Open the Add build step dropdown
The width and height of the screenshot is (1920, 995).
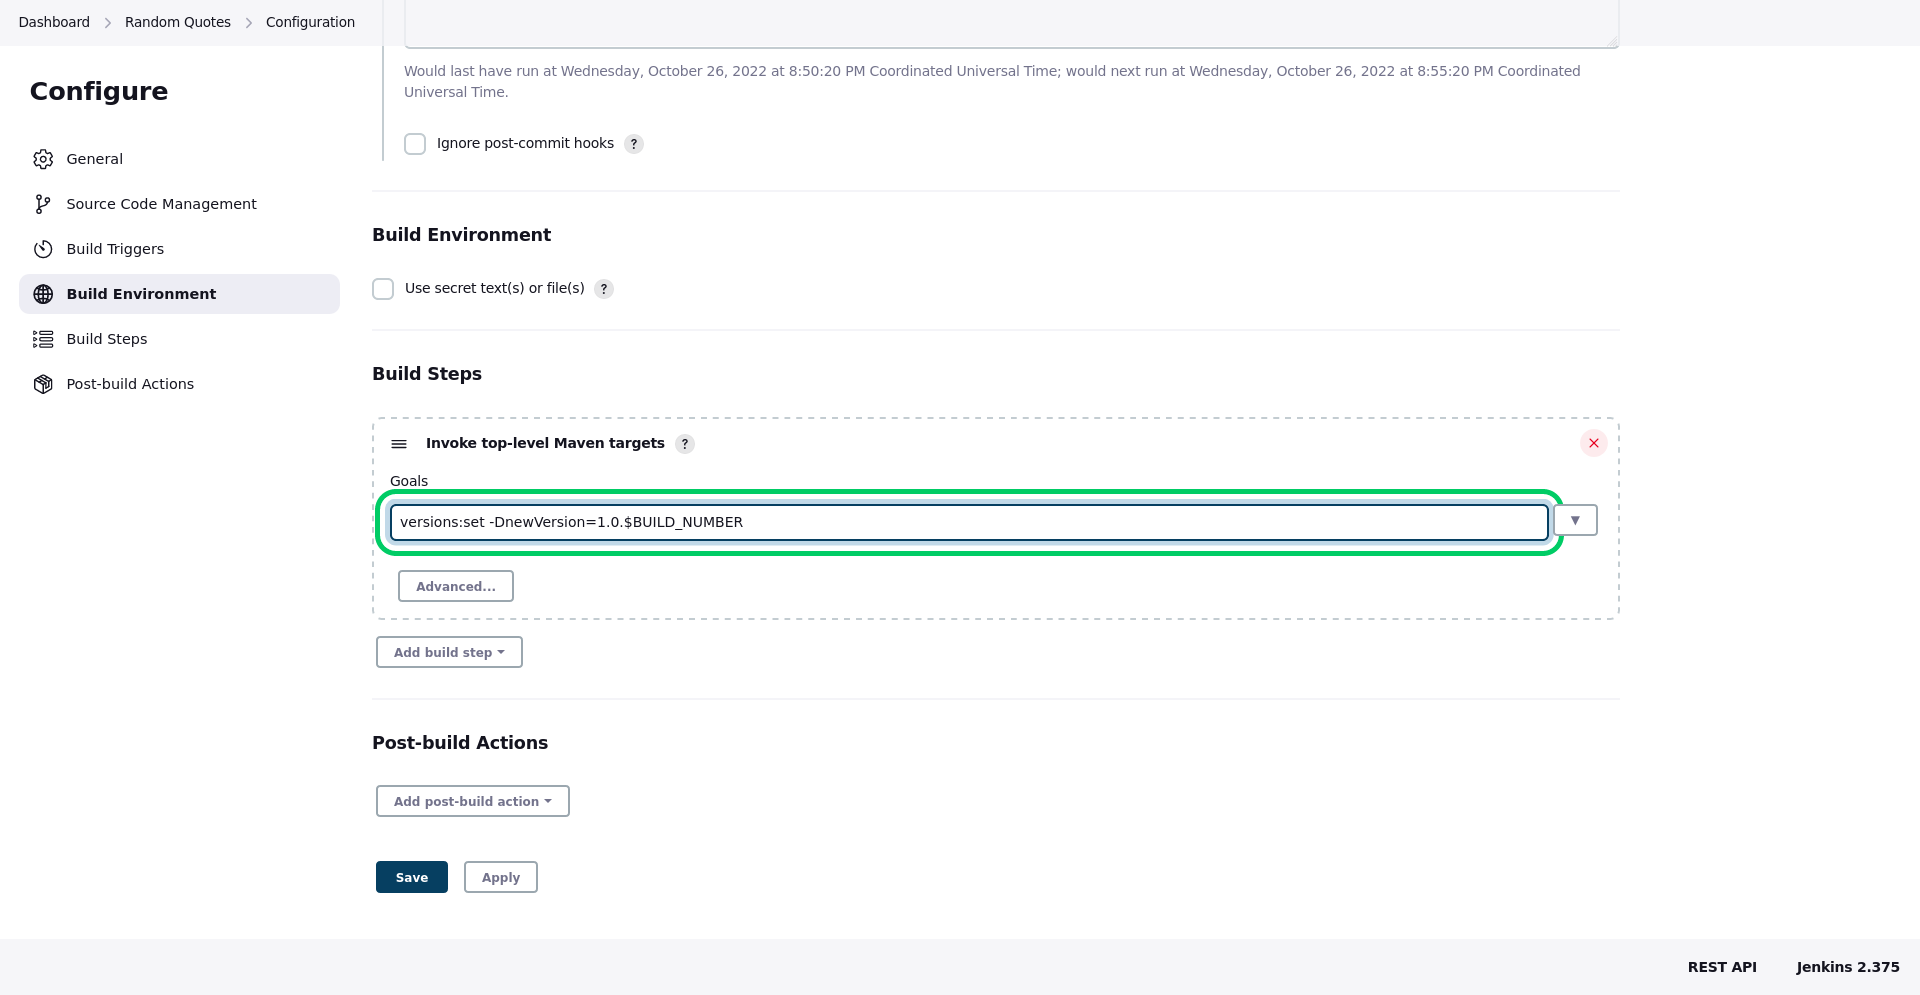[x=449, y=652]
